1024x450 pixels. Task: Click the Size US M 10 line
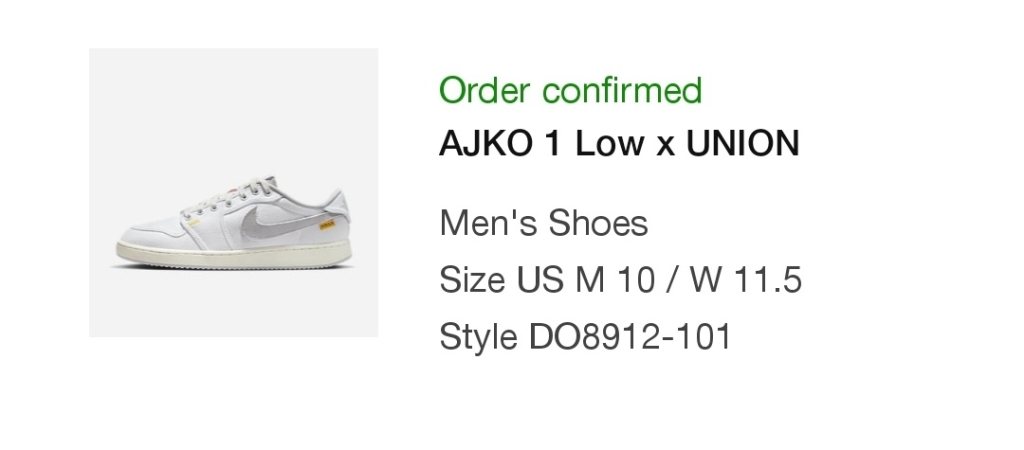pyautogui.click(x=620, y=280)
